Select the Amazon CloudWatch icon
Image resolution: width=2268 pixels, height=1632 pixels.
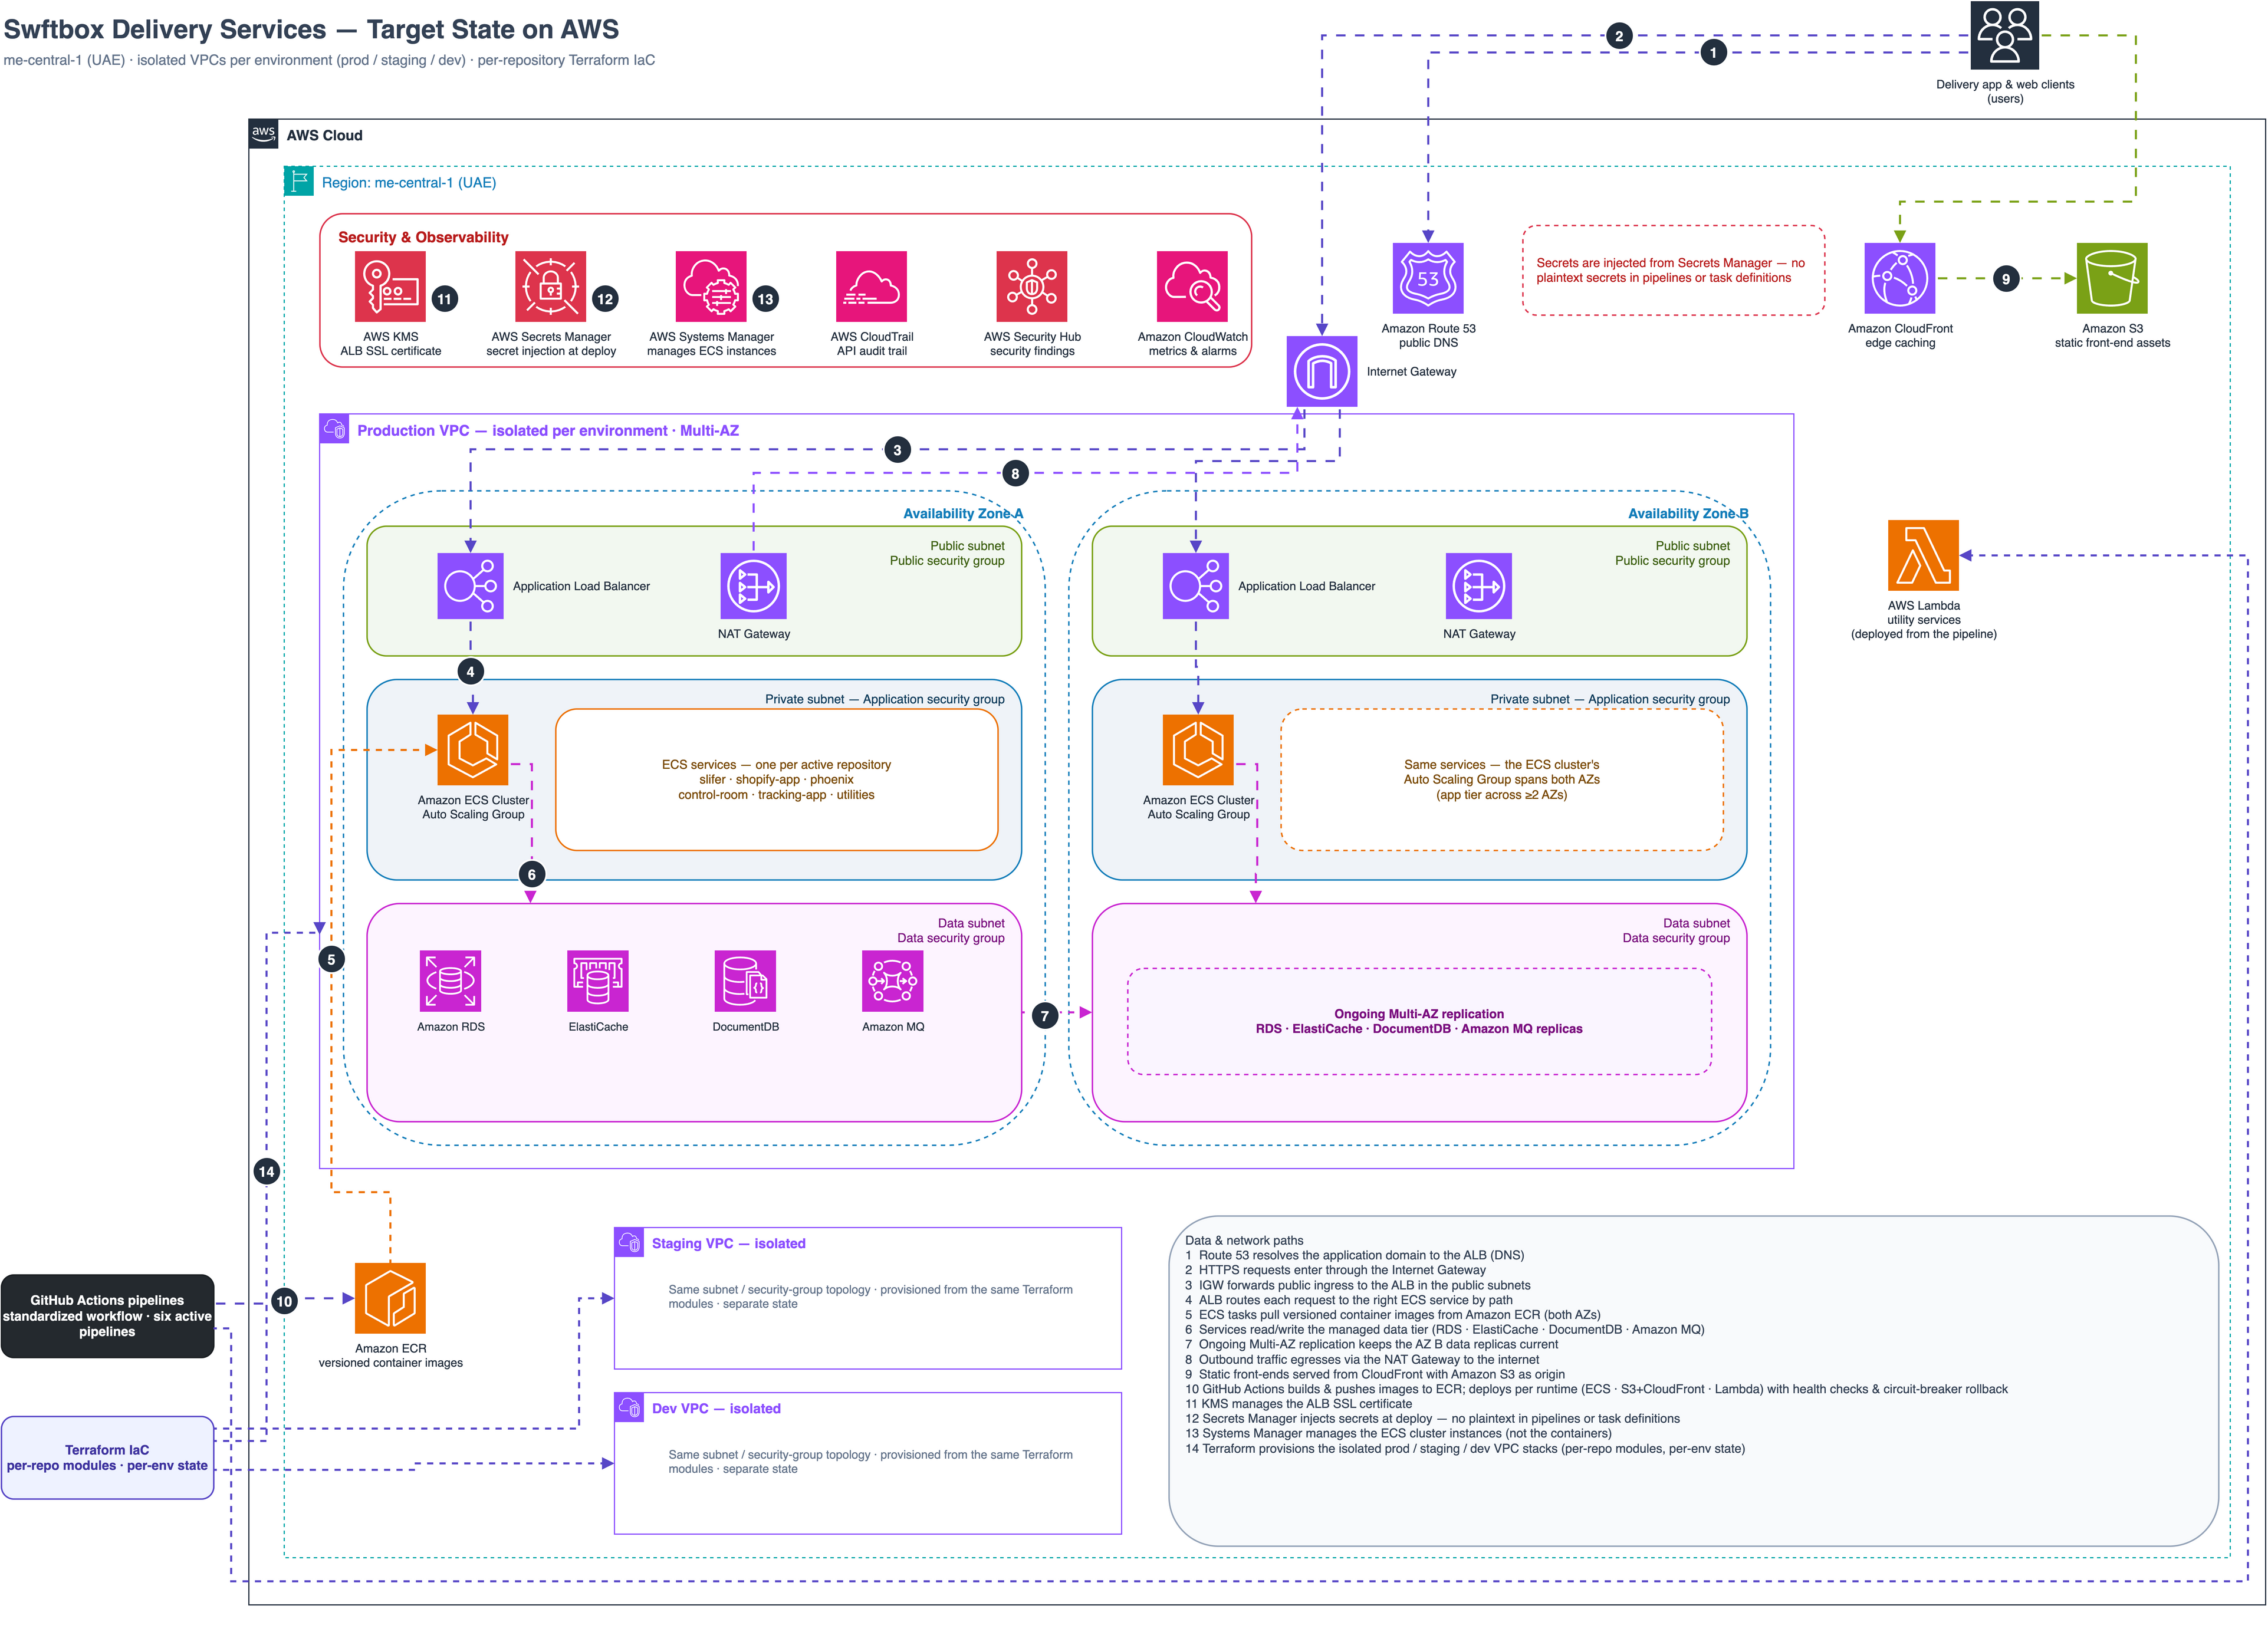tap(1192, 286)
